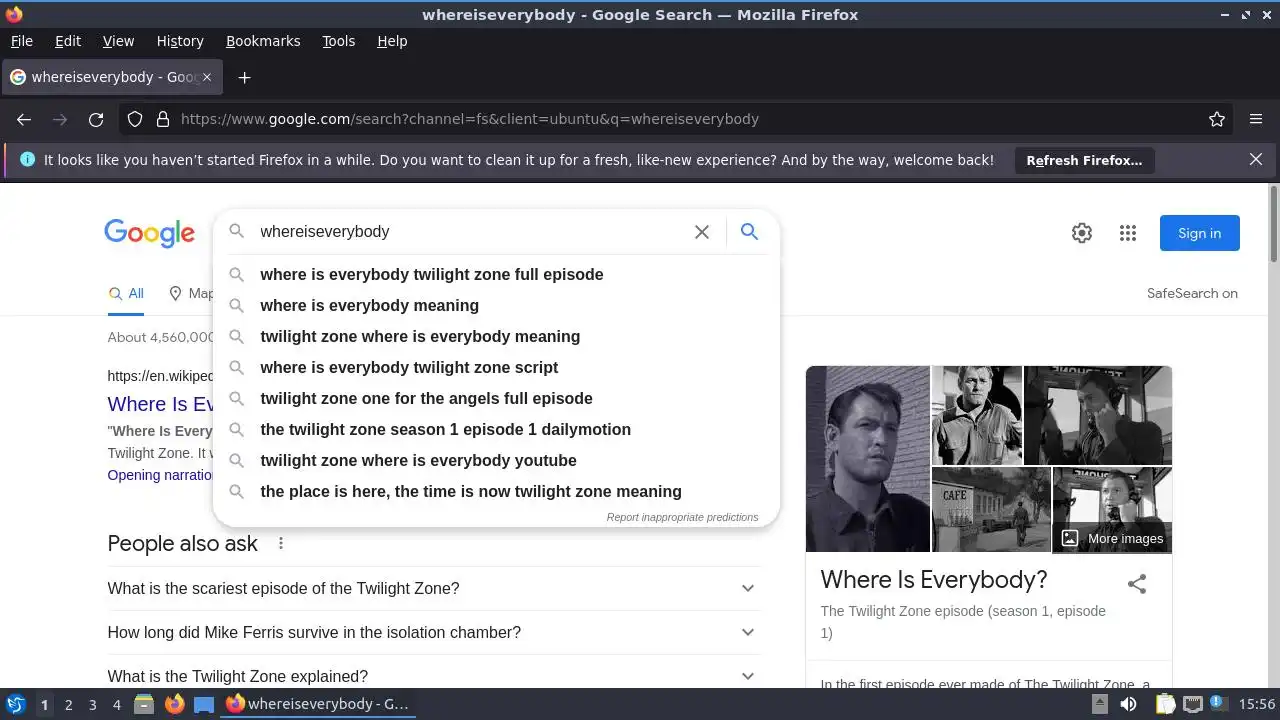Open the Google apps grid icon

coord(1128,233)
